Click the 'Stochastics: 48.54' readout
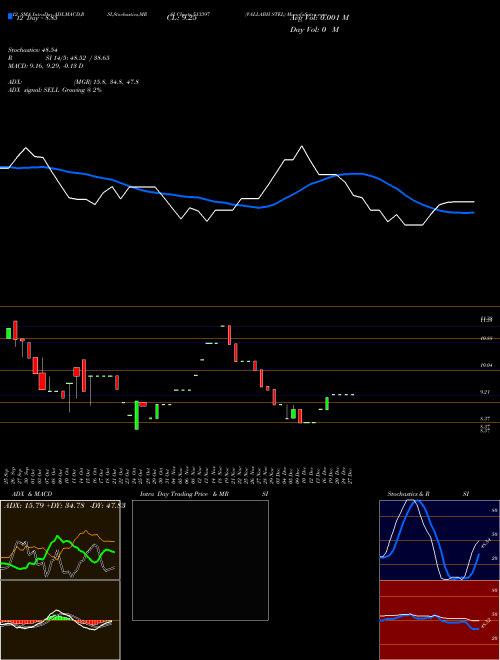The height and width of the screenshot is (660, 500). 33,50
